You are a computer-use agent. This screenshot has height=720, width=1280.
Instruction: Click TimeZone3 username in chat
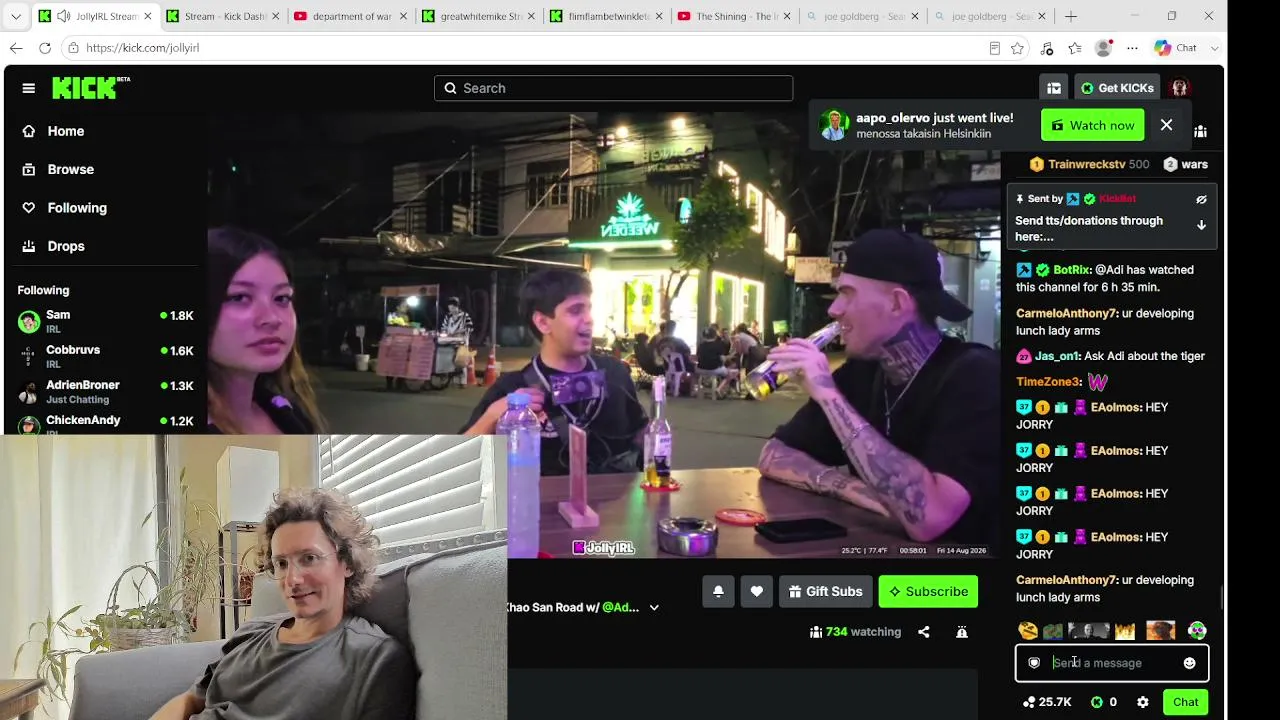coord(1048,382)
